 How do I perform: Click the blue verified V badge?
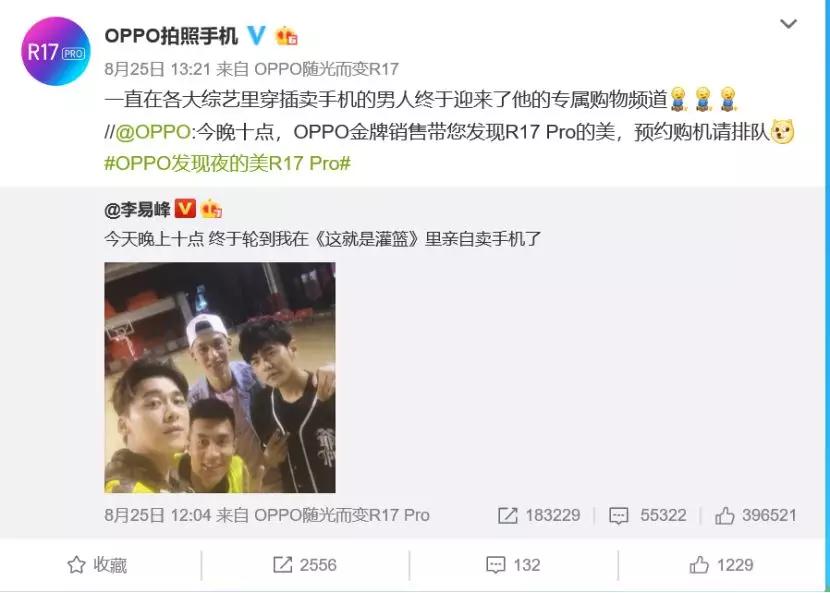pyautogui.click(x=257, y=35)
